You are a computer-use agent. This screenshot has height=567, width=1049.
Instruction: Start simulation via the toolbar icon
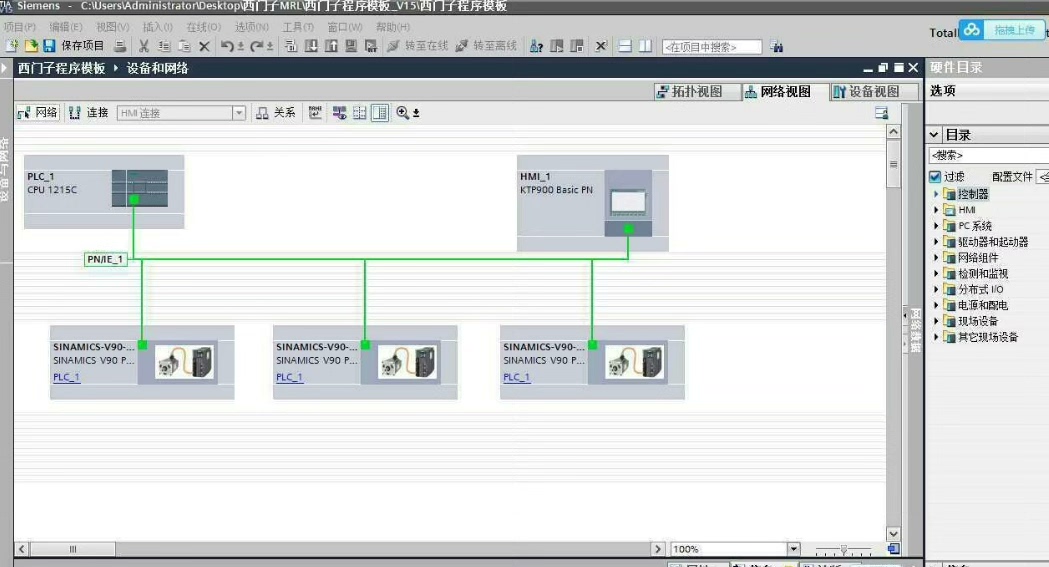[351, 46]
